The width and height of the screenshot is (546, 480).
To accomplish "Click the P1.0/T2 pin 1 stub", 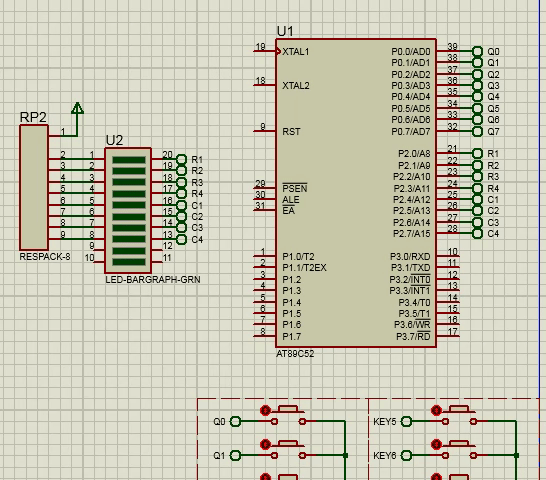I will click(x=265, y=256).
